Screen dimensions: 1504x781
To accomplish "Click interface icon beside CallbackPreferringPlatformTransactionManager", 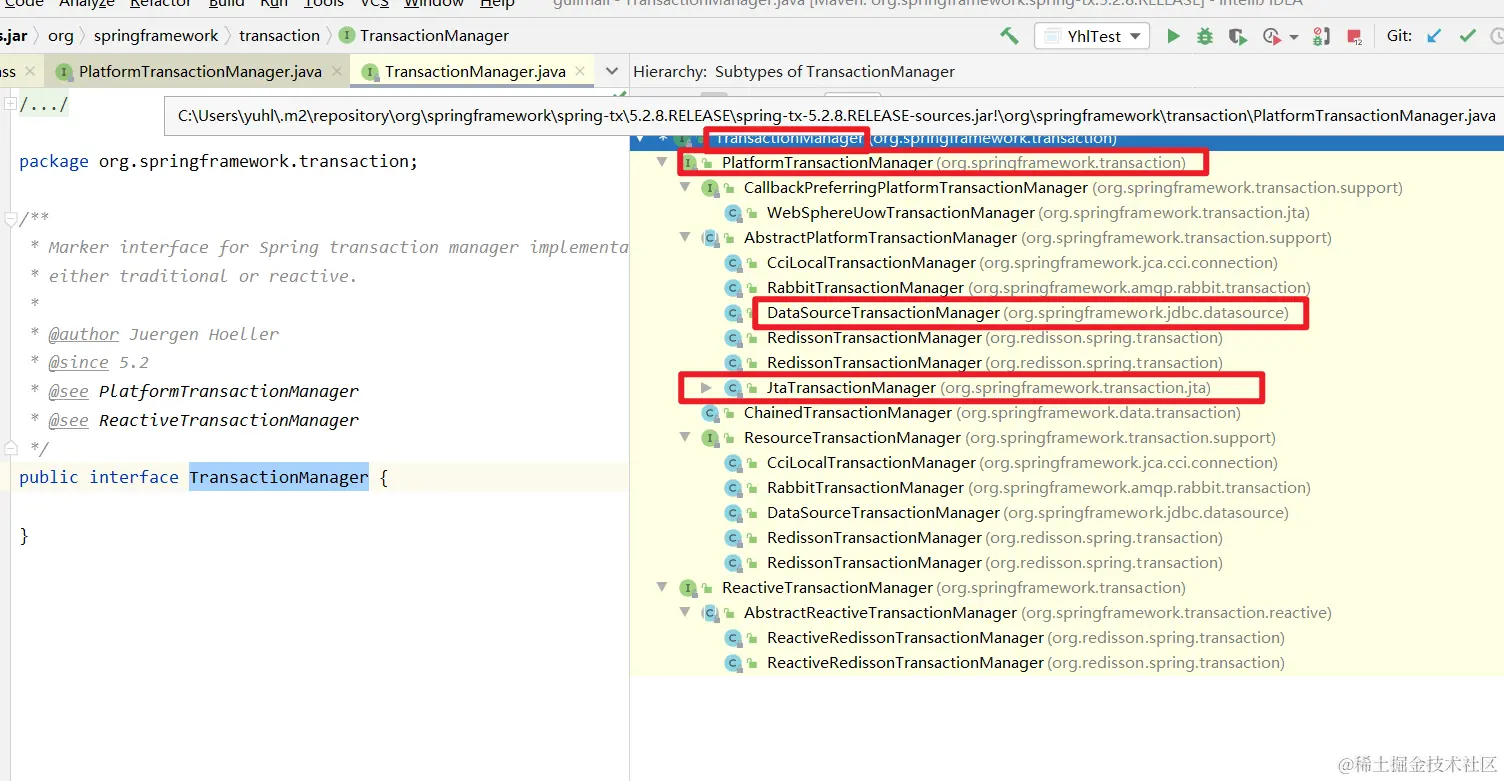I will (710, 188).
